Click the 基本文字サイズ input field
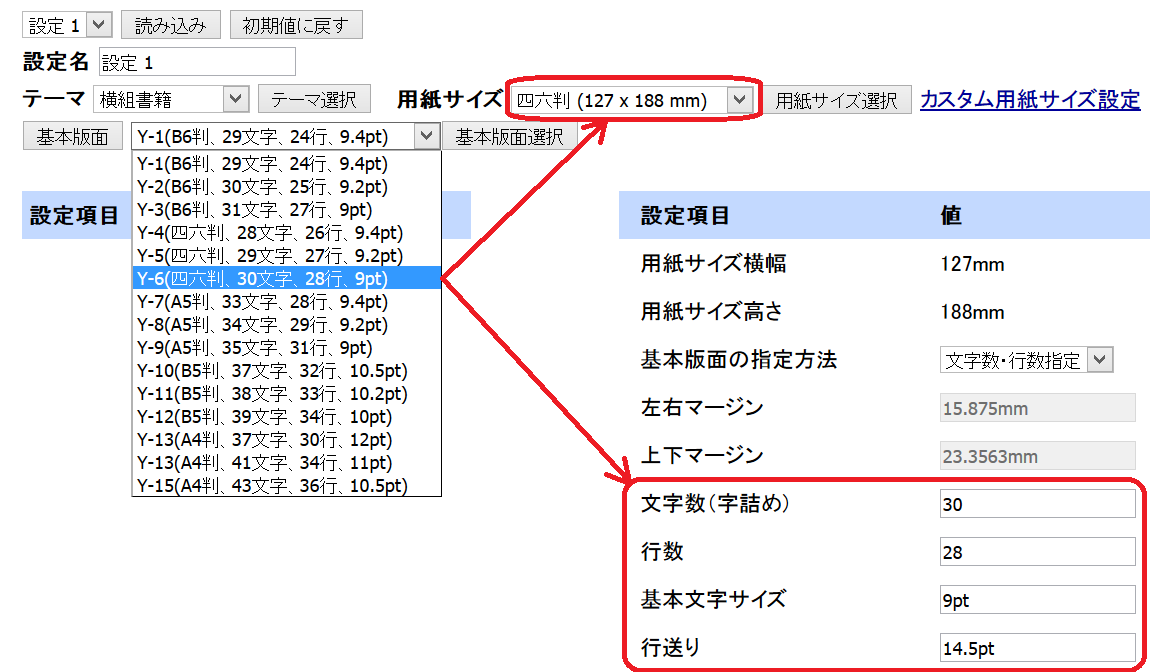This screenshot has width=1150, height=672. coord(1037,600)
